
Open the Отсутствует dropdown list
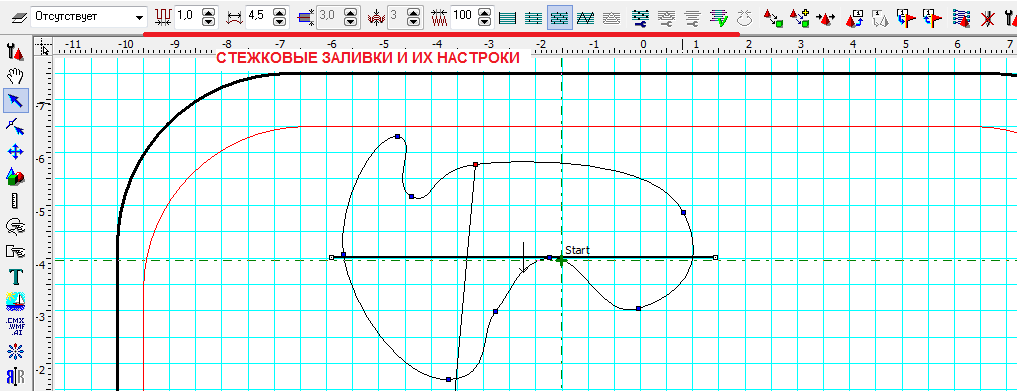click(139, 18)
